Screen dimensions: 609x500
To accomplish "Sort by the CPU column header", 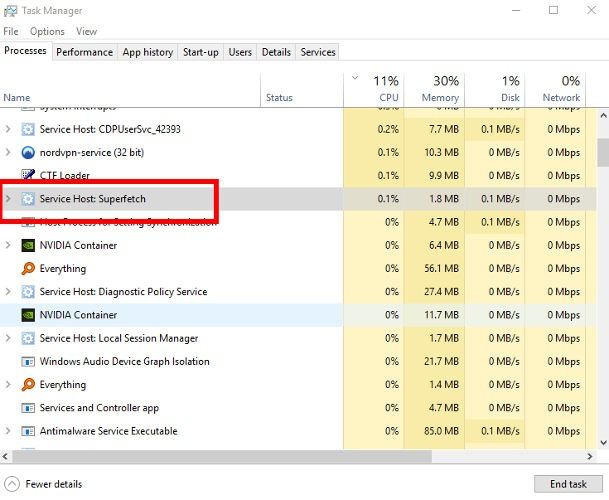I will tap(374, 90).
